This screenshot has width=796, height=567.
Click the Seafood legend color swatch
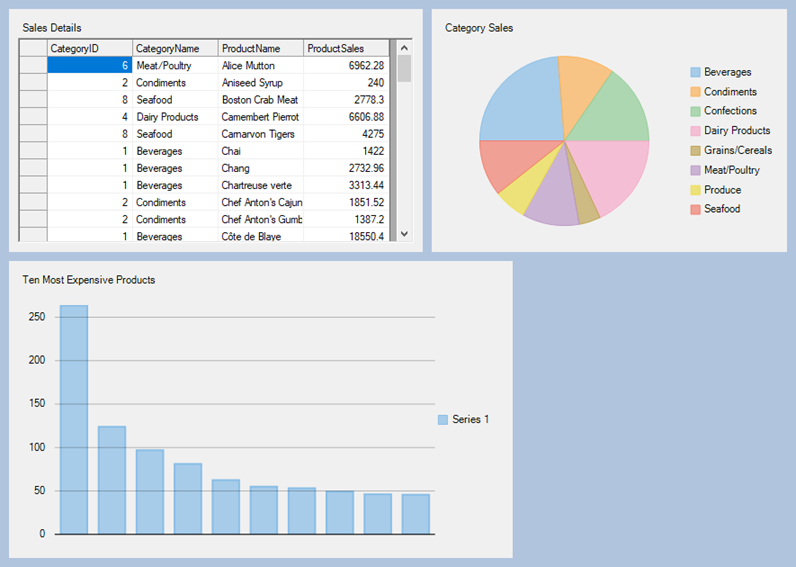point(695,209)
